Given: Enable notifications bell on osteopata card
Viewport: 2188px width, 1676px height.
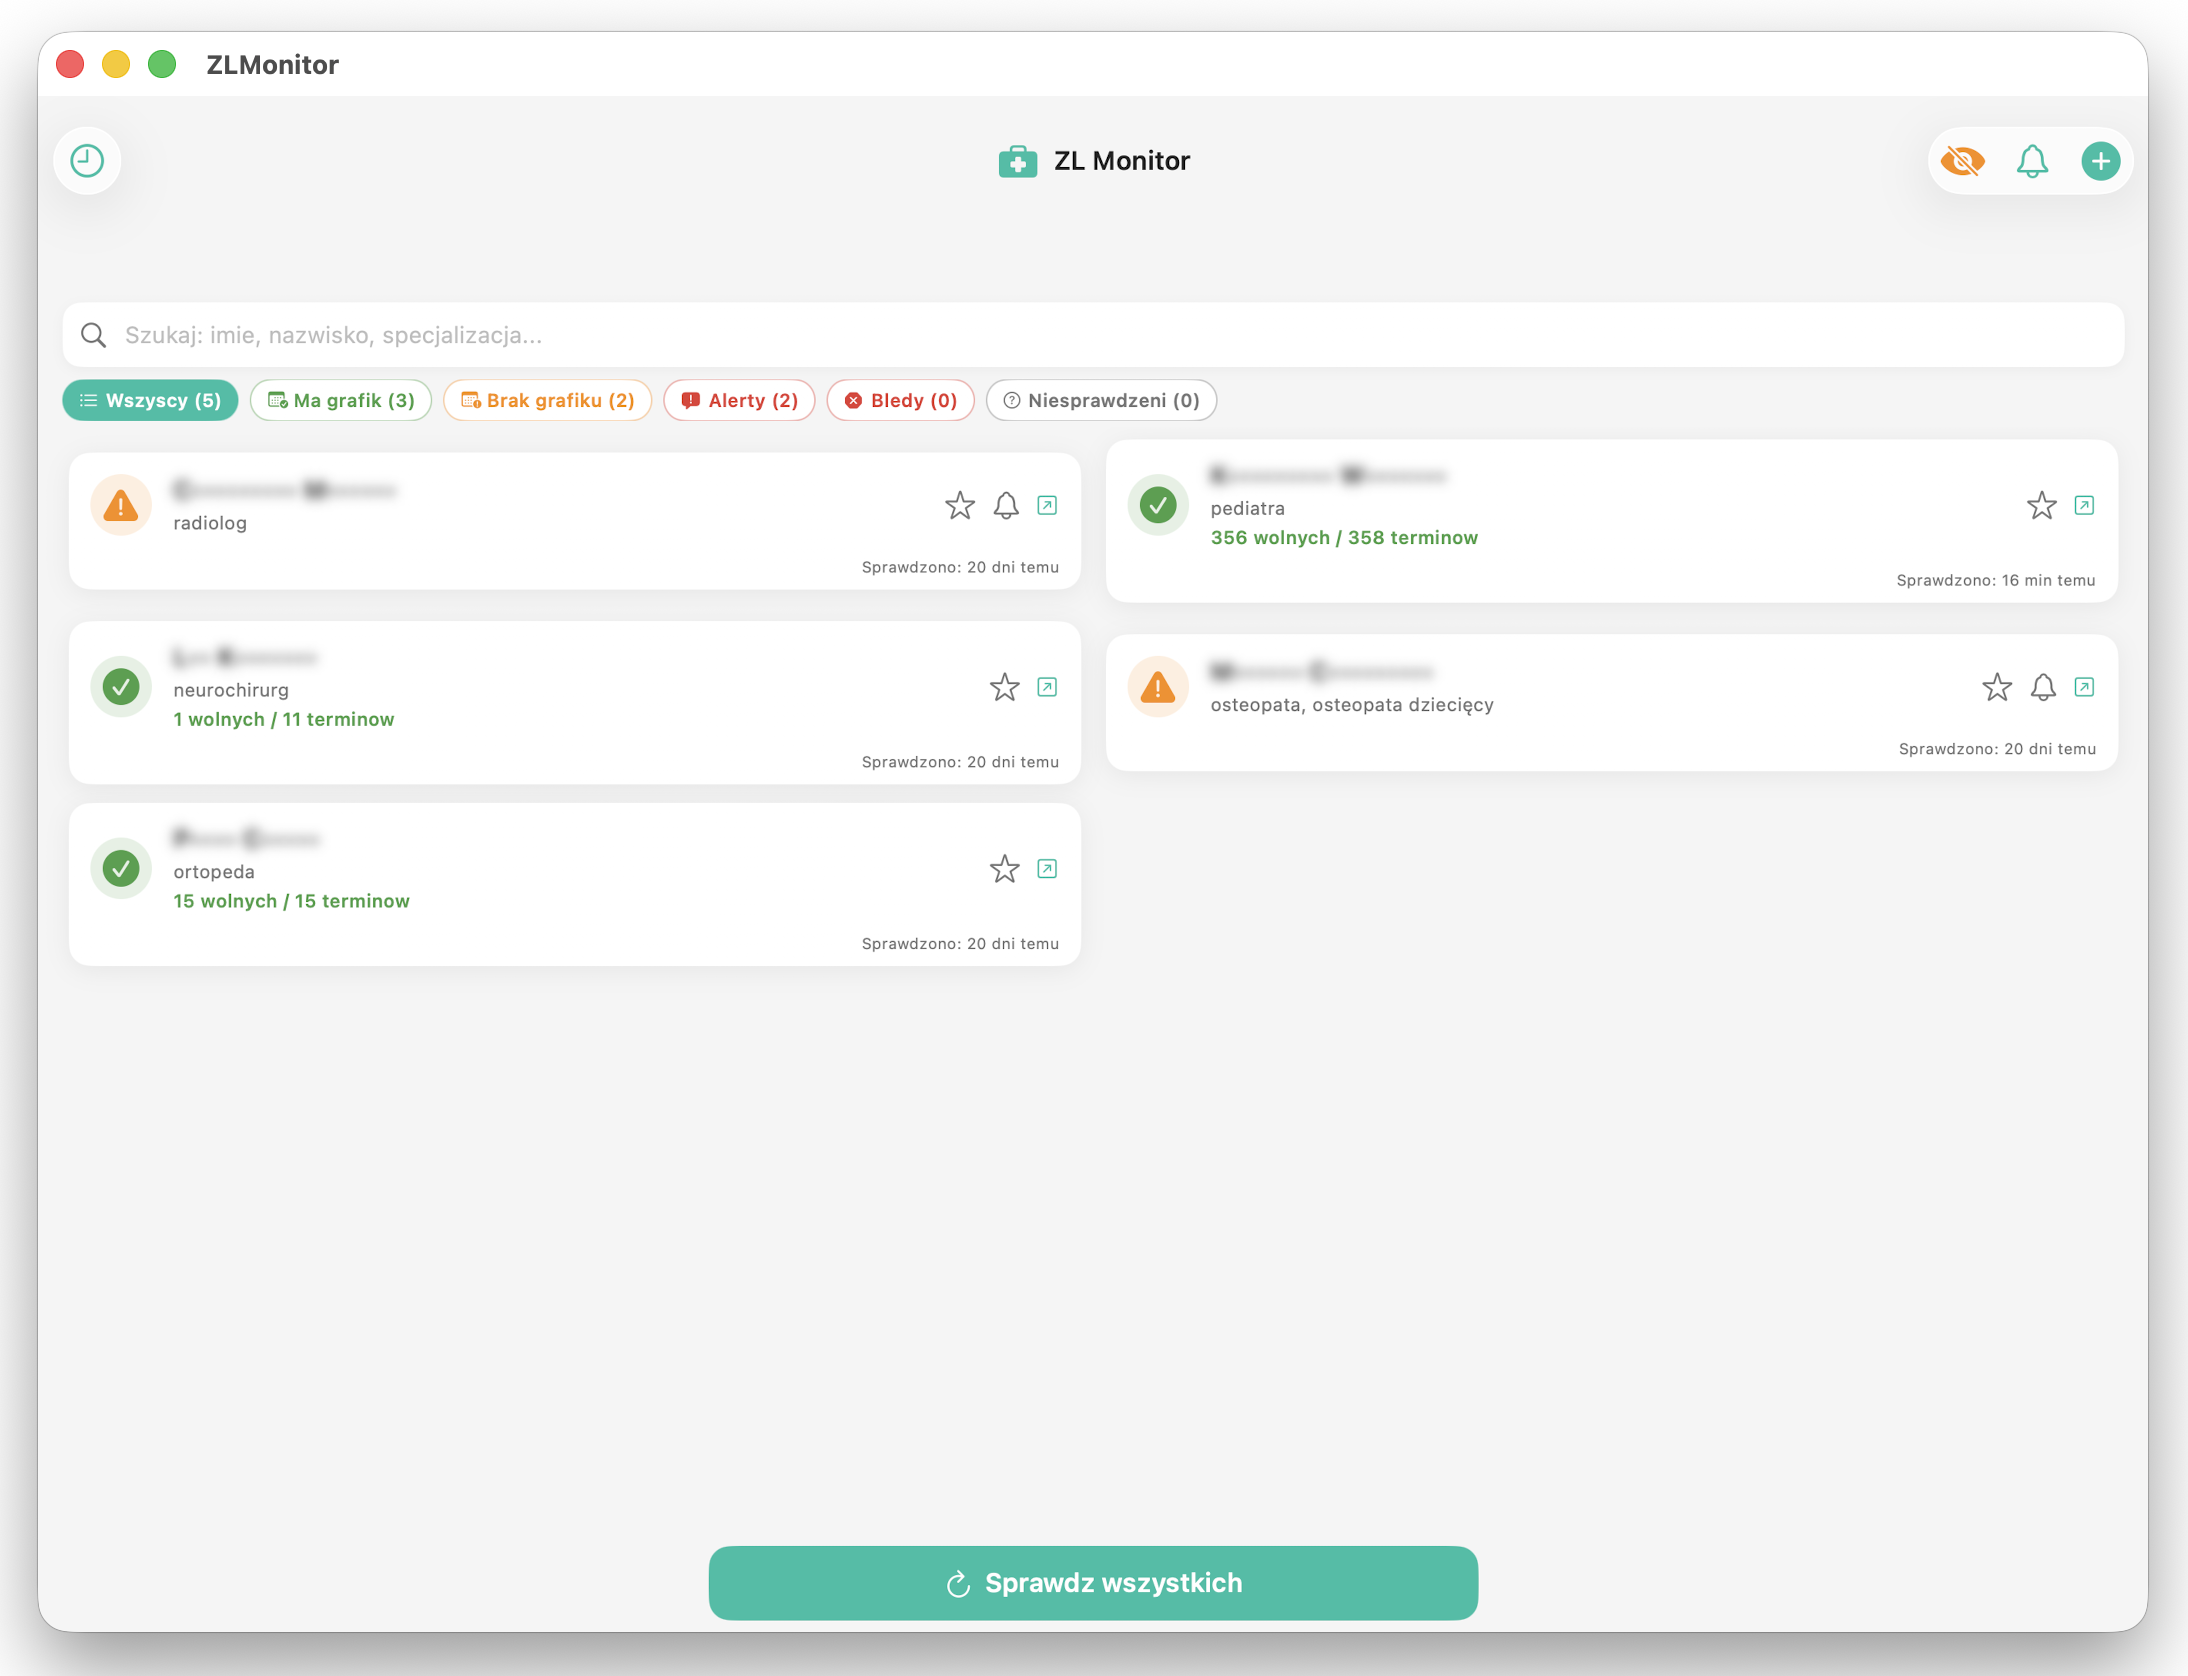Looking at the screenshot, I should (2042, 687).
